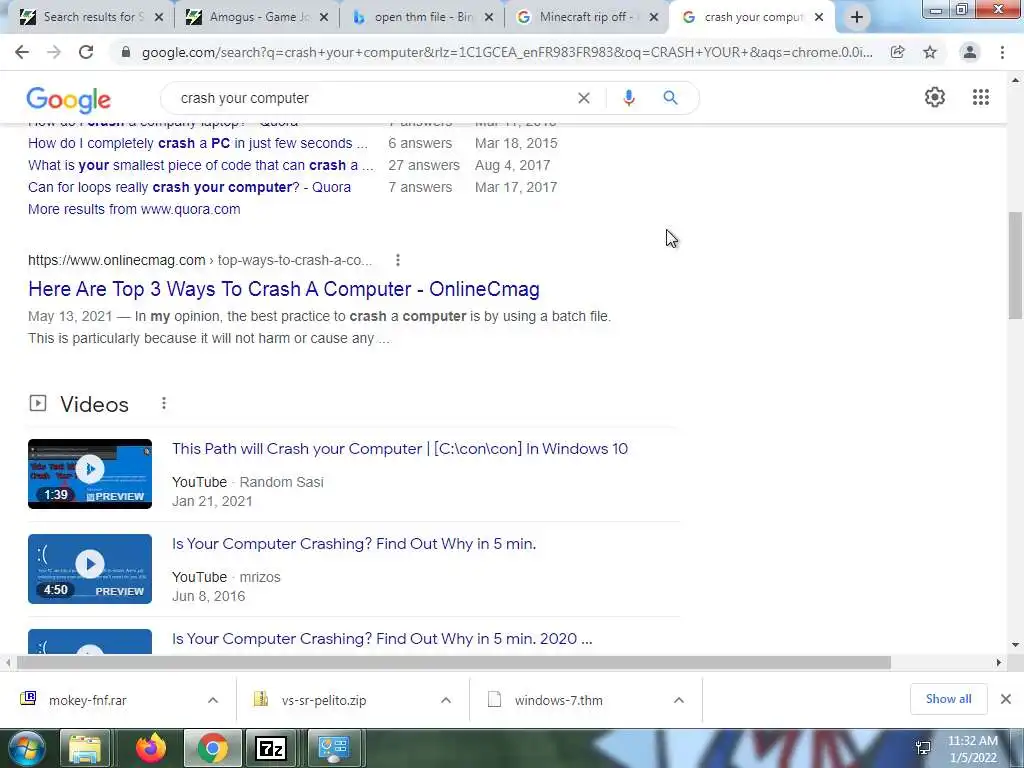Go forward using the forward arrow
This screenshot has height=768, width=1024.
pos(54,52)
